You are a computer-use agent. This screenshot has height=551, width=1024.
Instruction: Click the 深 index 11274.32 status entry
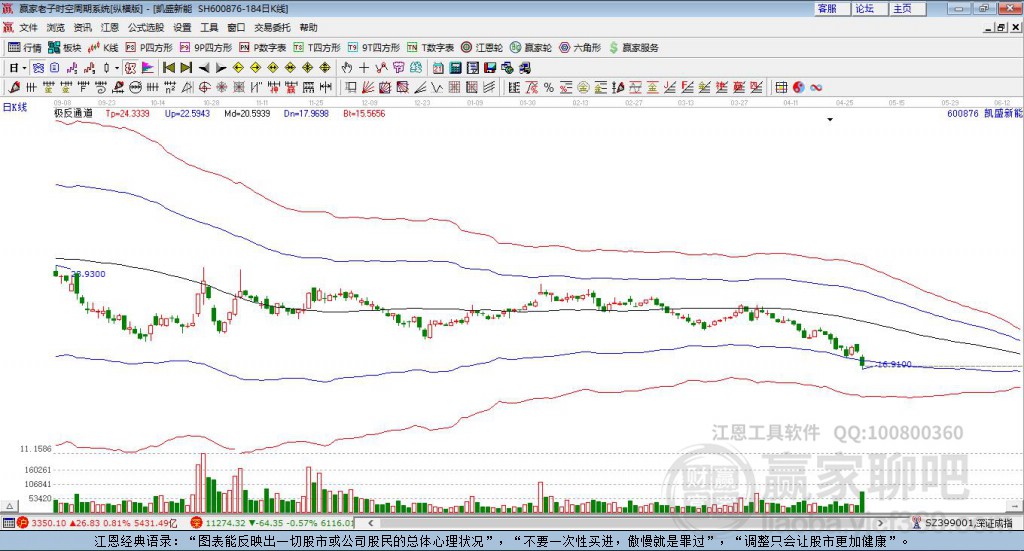pyautogui.click(x=272, y=523)
